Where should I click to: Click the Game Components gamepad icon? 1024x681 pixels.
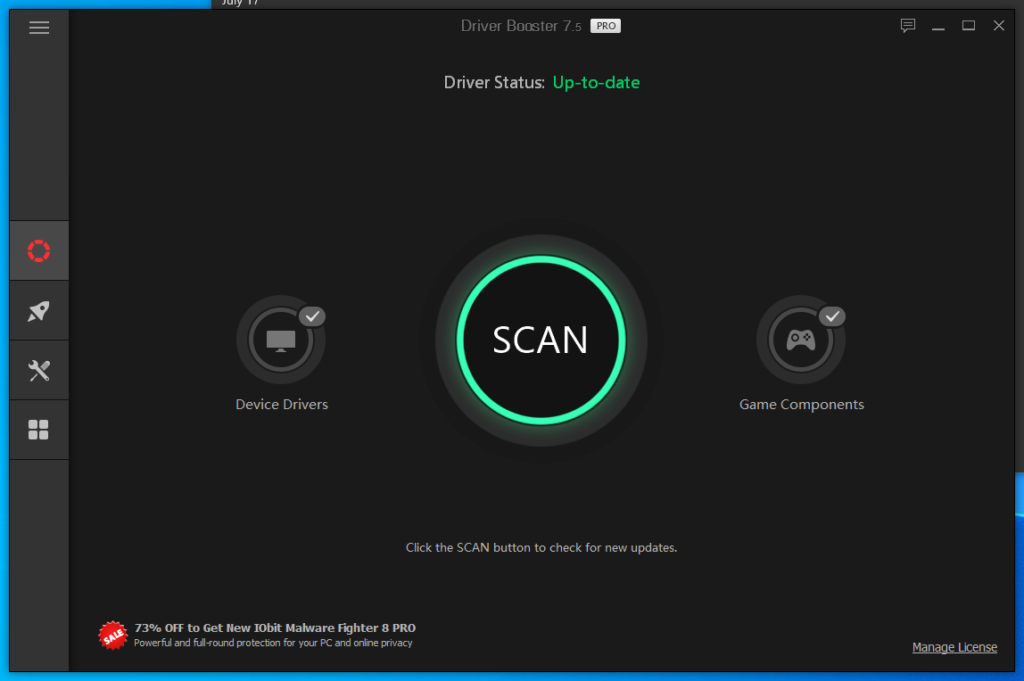(x=801, y=339)
